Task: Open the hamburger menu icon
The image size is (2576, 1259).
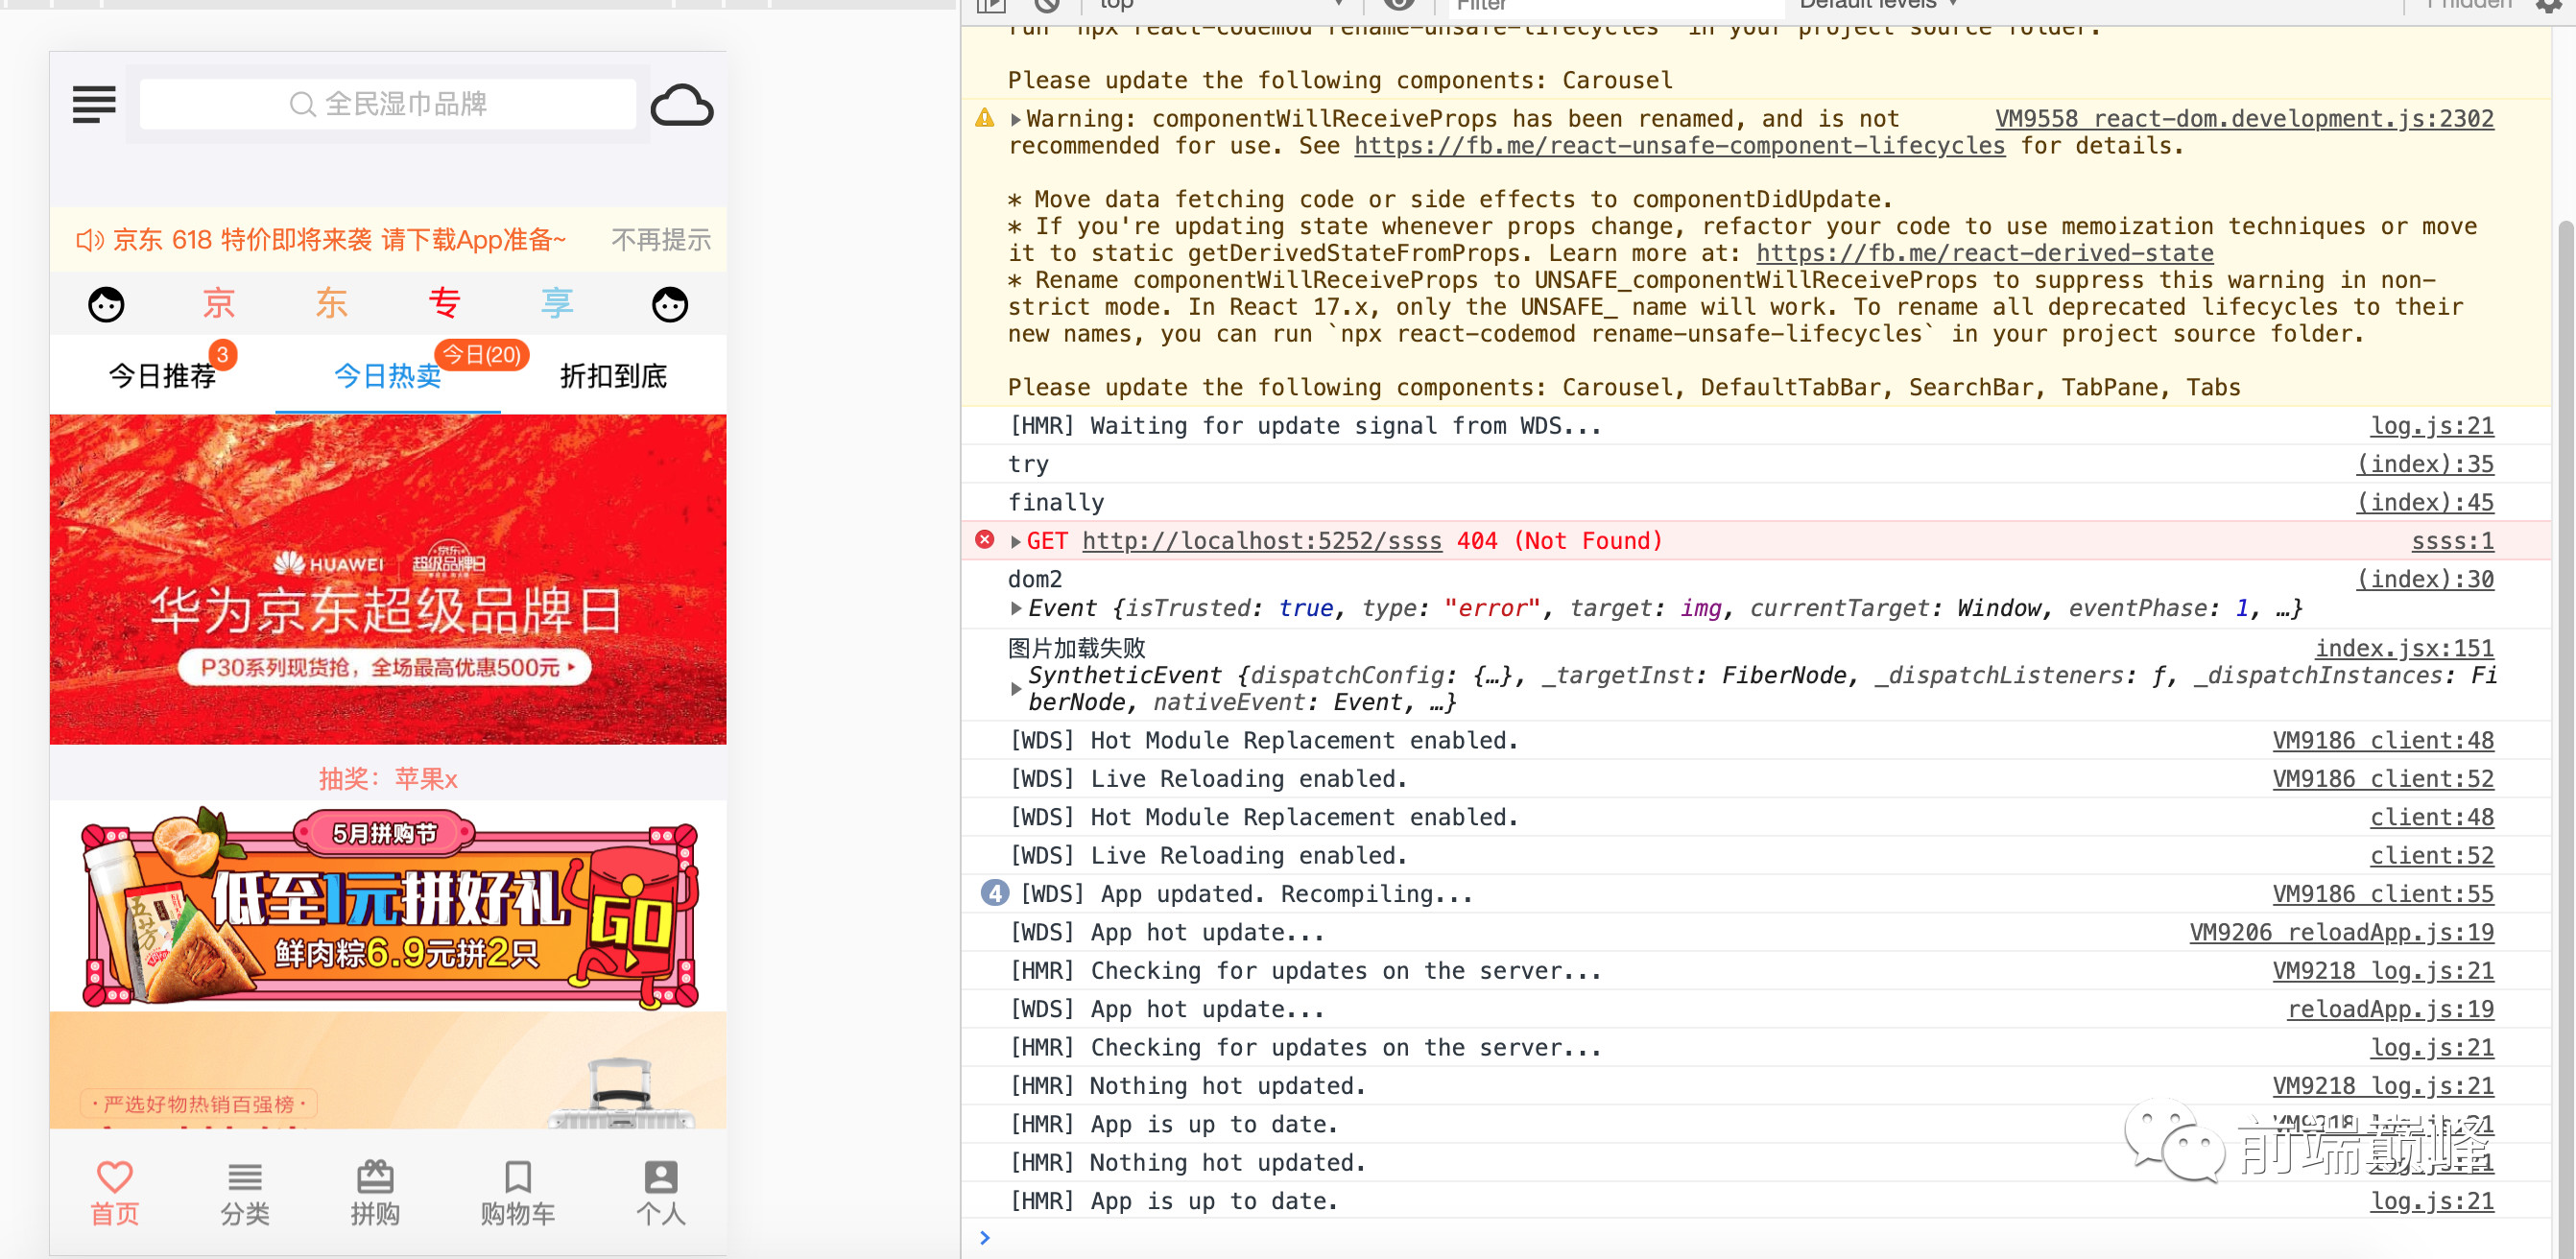Action: [94, 104]
